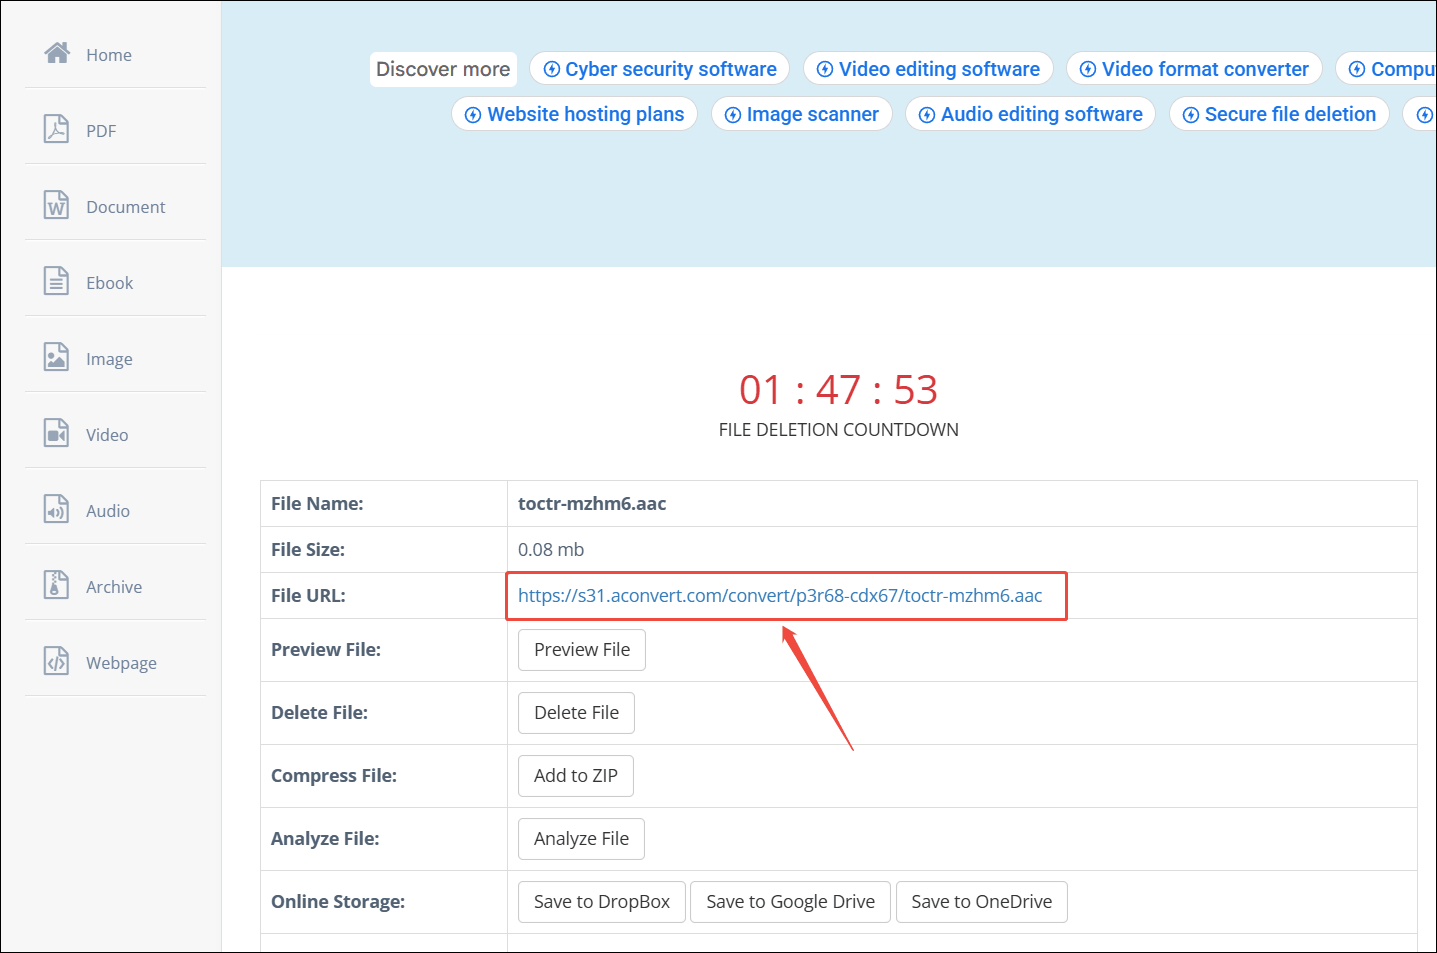Screen dimensions: 1437x953
Task: Select the Webpage converter icon
Action: tap(57, 662)
